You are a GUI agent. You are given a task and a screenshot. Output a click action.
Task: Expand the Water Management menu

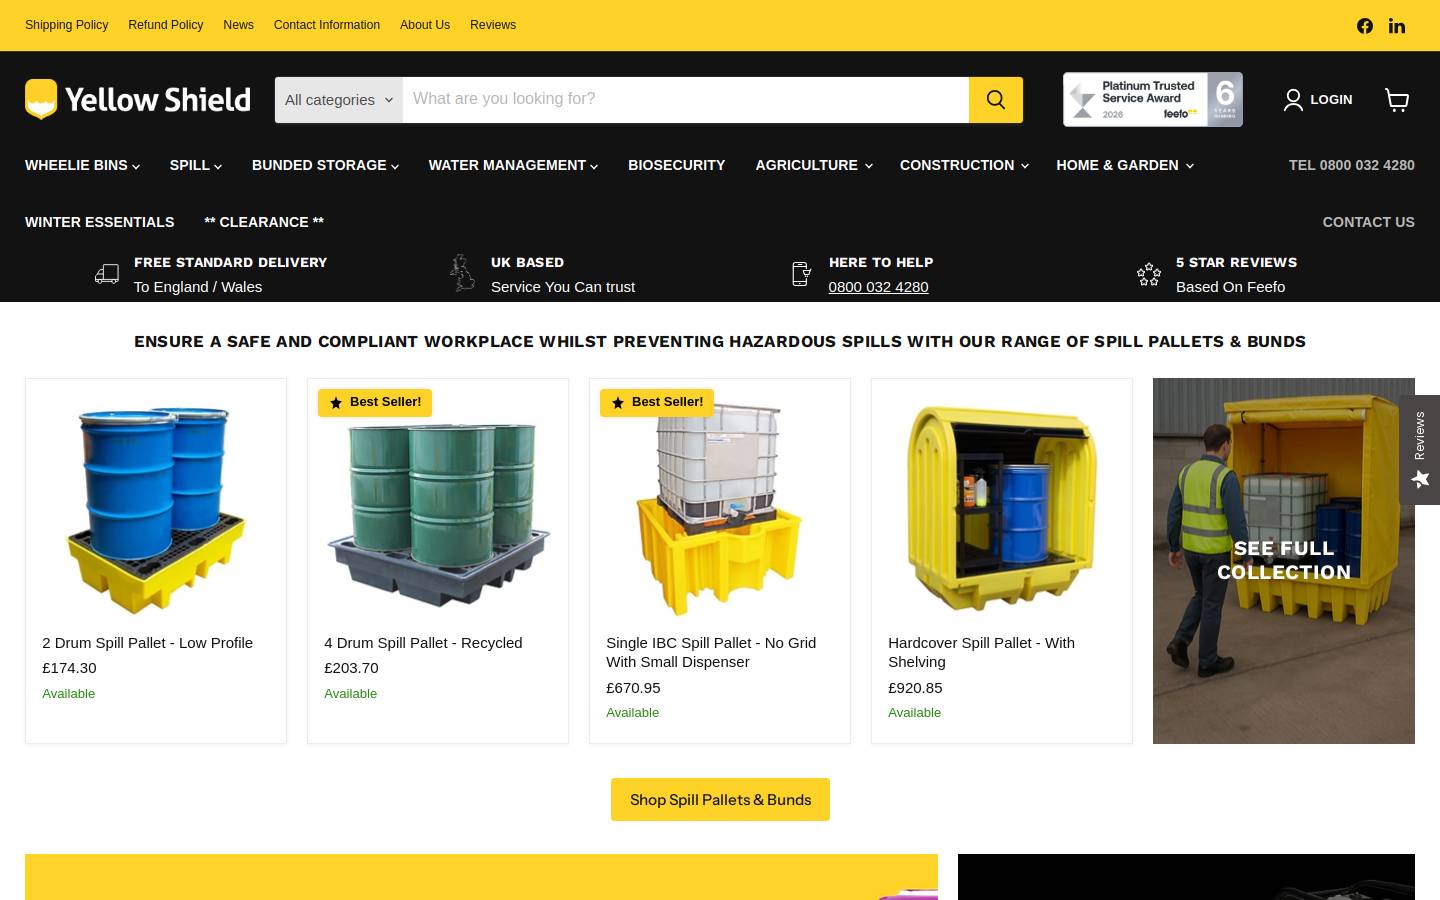(x=513, y=165)
